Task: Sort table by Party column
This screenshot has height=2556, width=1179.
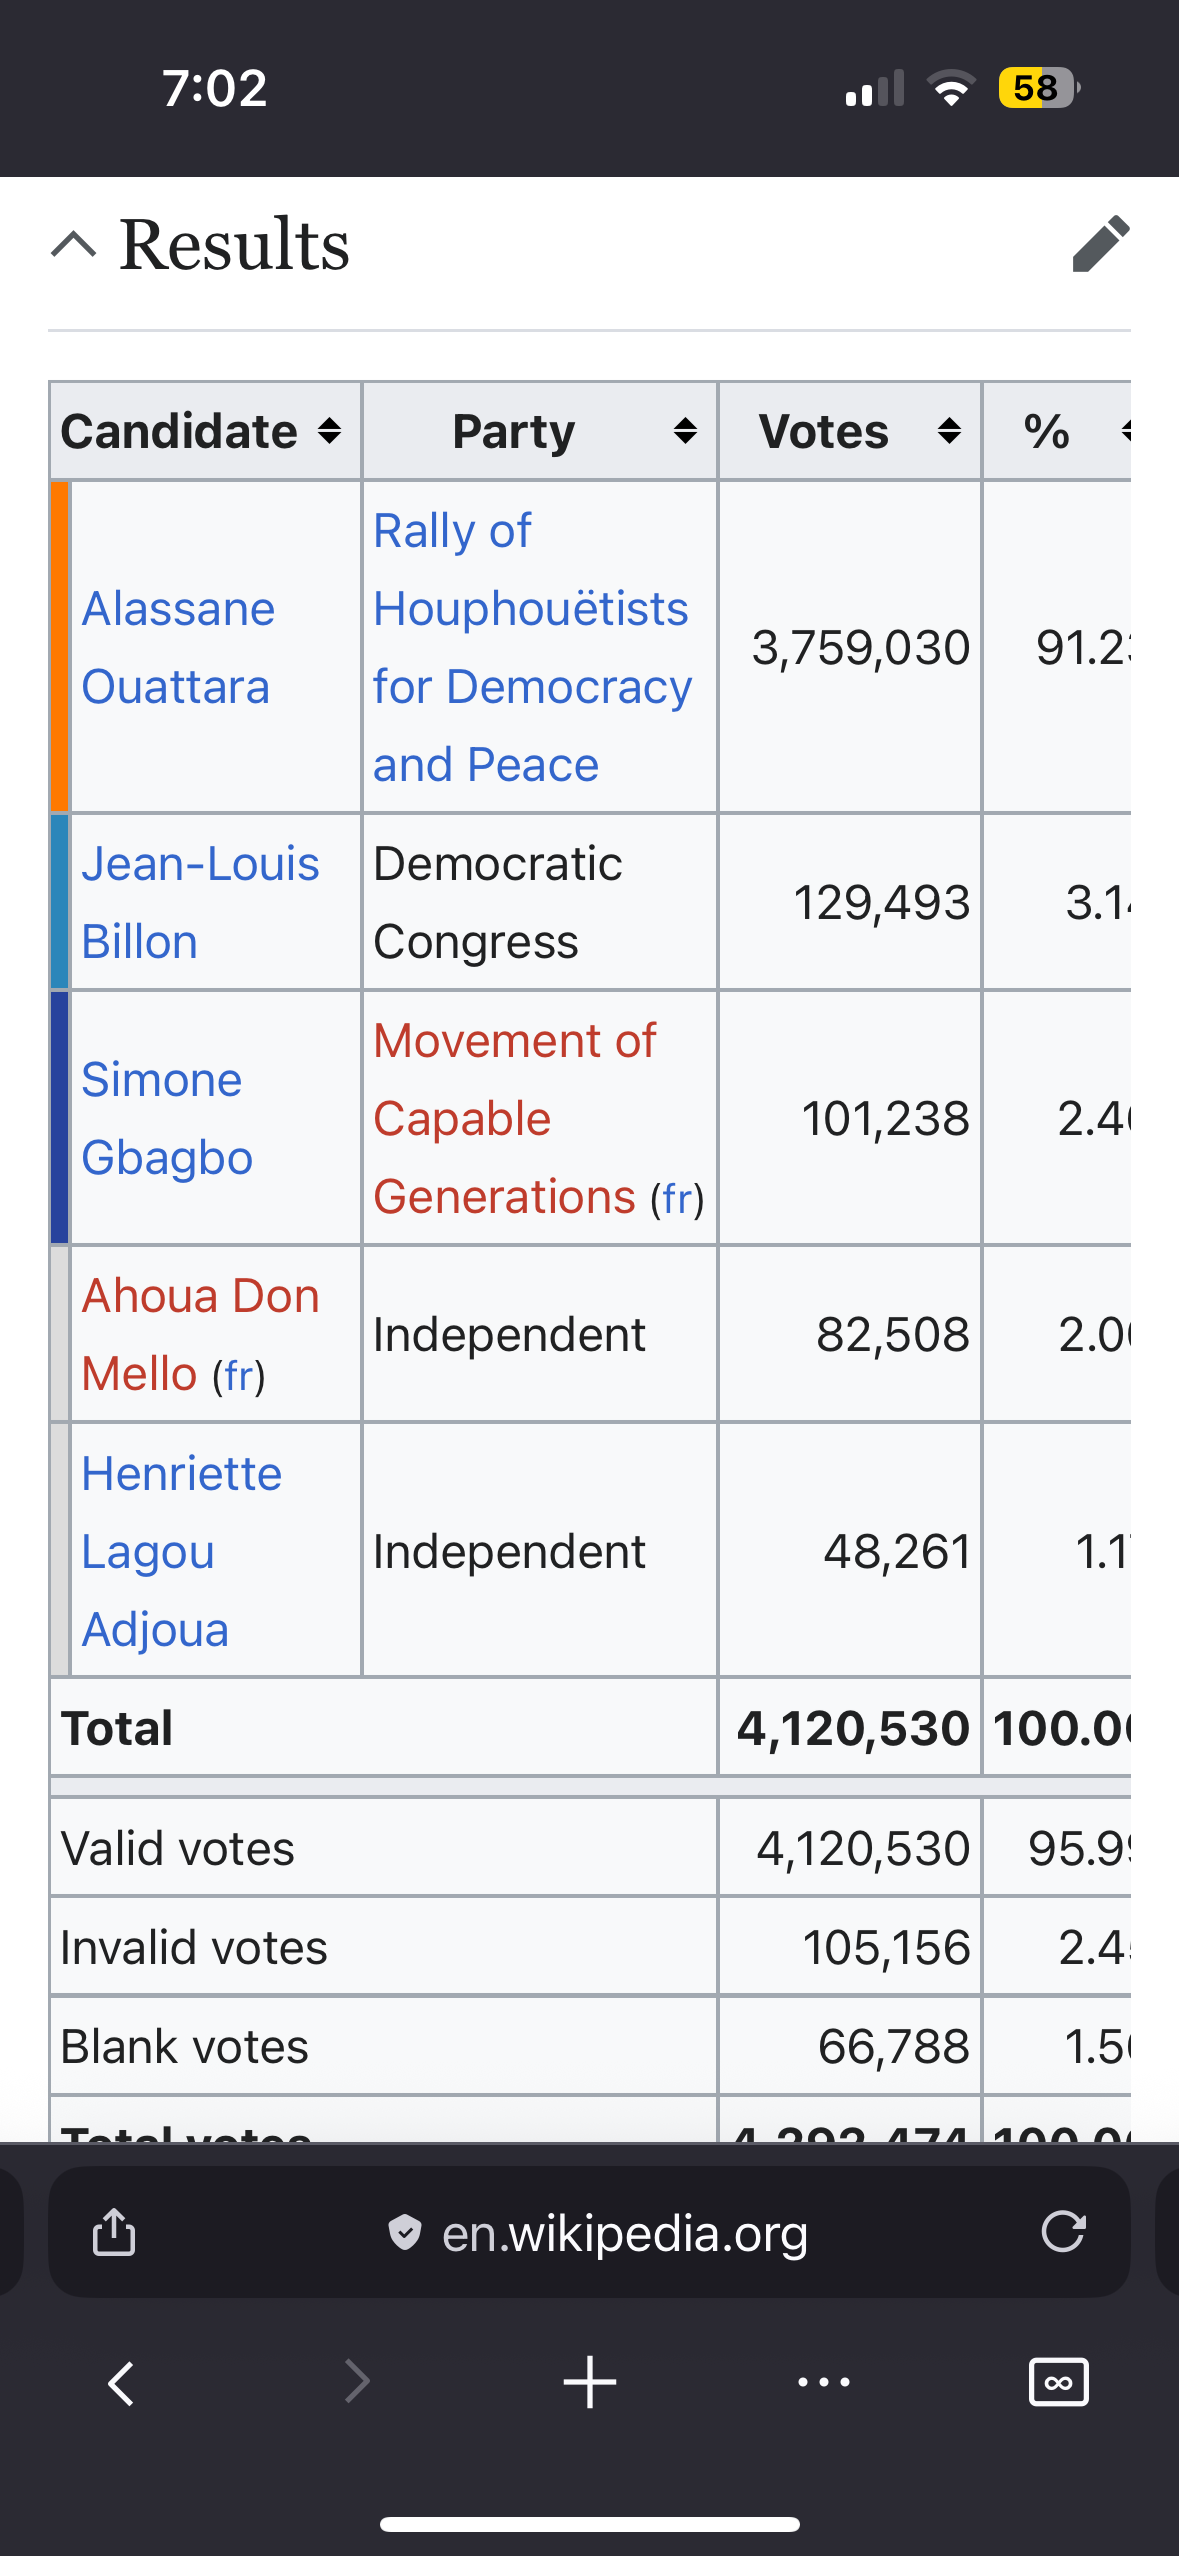Action: pyautogui.click(x=685, y=432)
